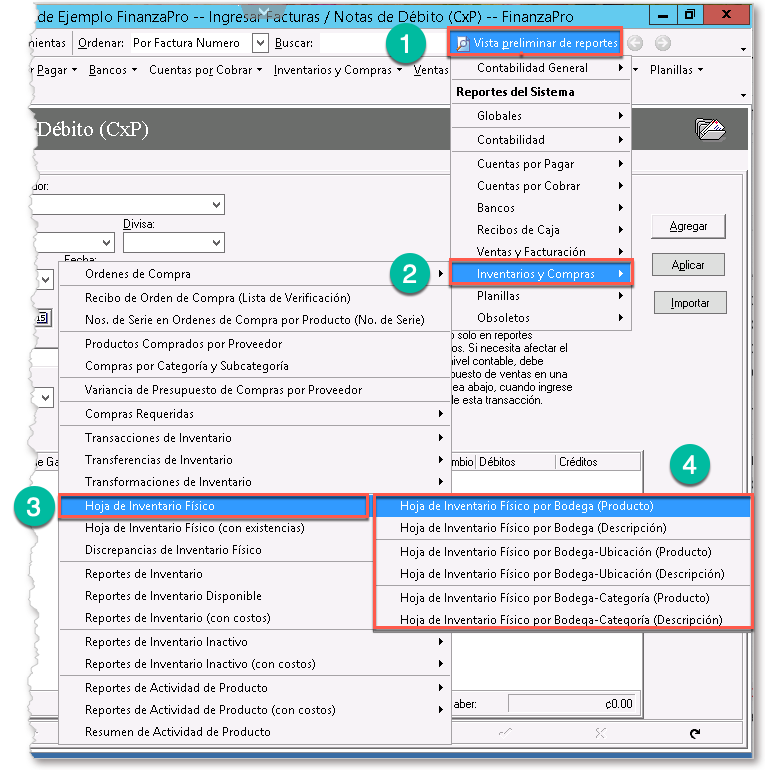
Task: Select Inventarios y Compras in reports menu
Action: 541,274
